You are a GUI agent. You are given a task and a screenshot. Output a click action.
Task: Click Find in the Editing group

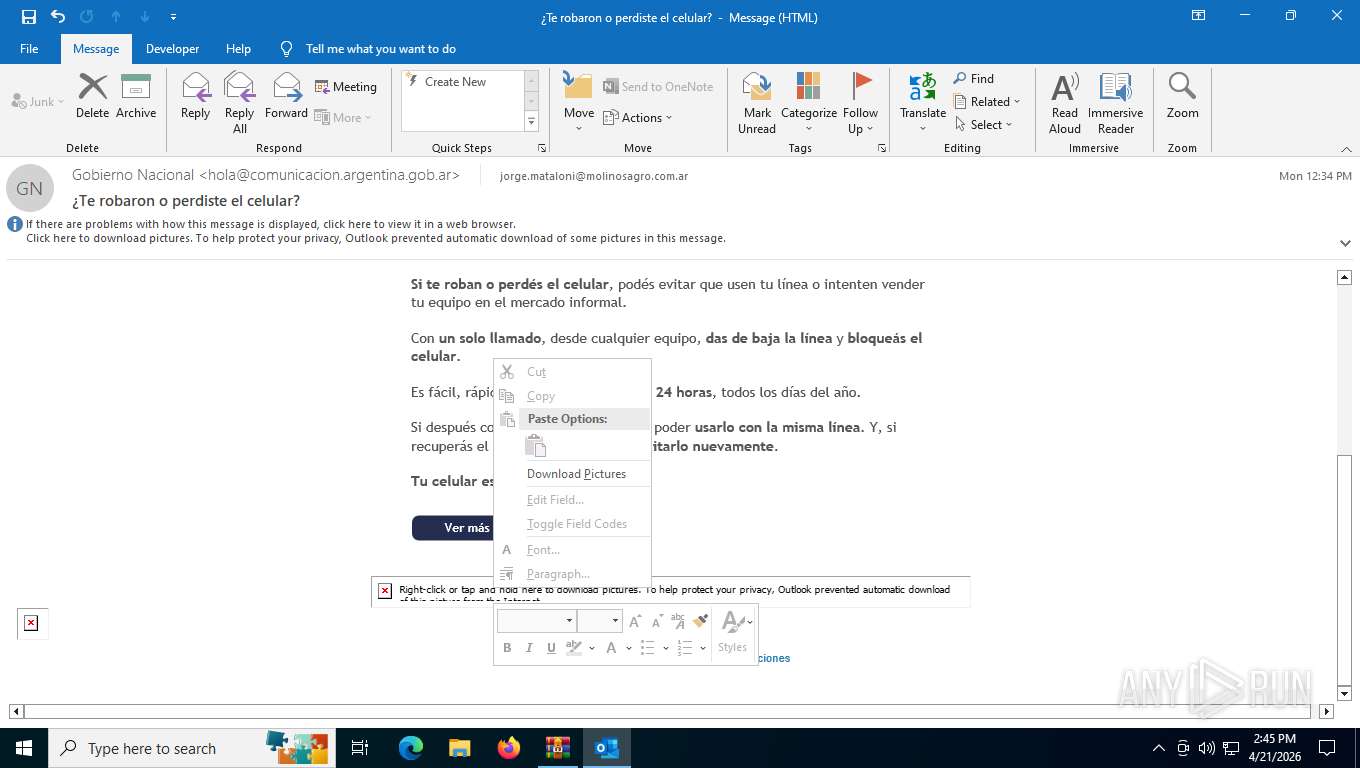coord(973,78)
